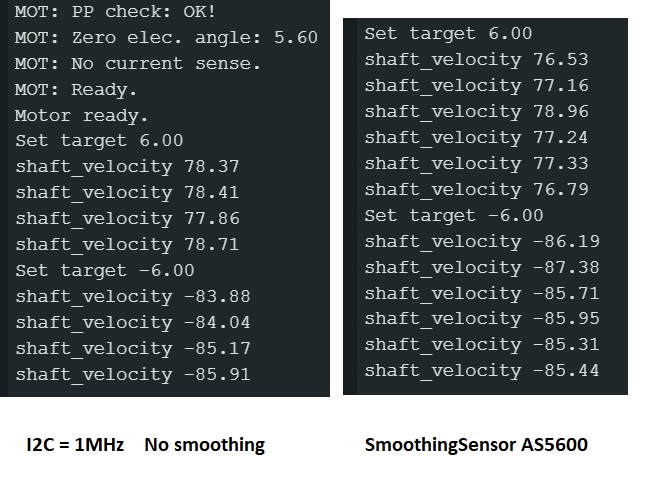Click 'Set target 6.00' in left terminal
Image resolution: width=646 pixels, height=497 pixels.
click(x=99, y=141)
